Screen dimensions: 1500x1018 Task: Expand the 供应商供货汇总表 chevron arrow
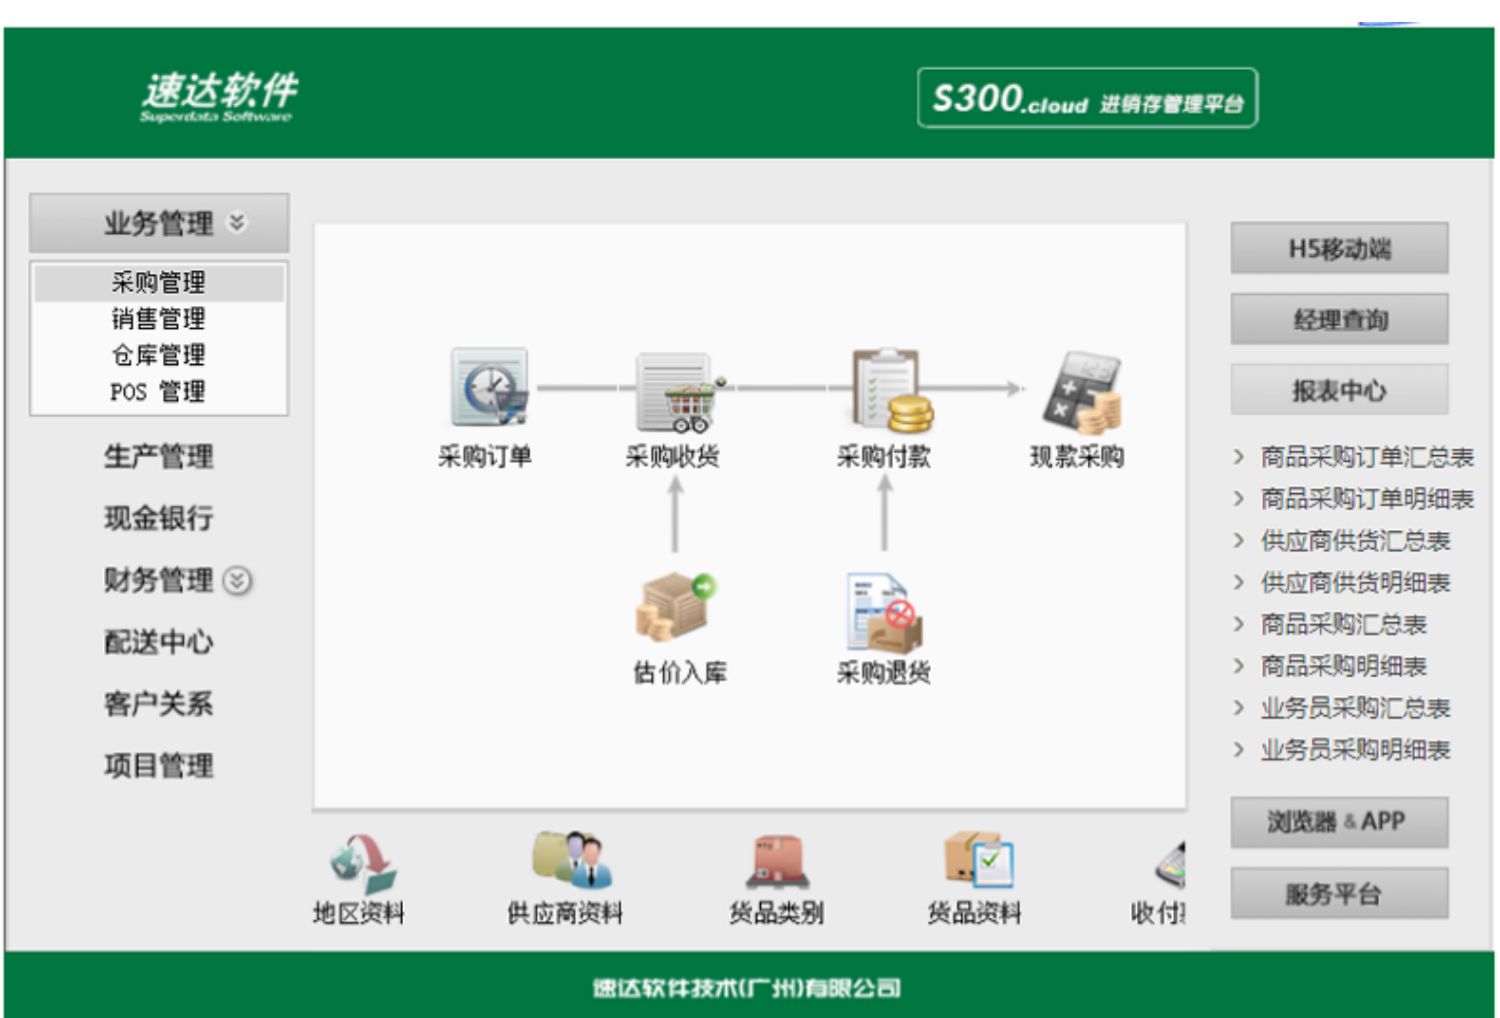click(x=1239, y=541)
